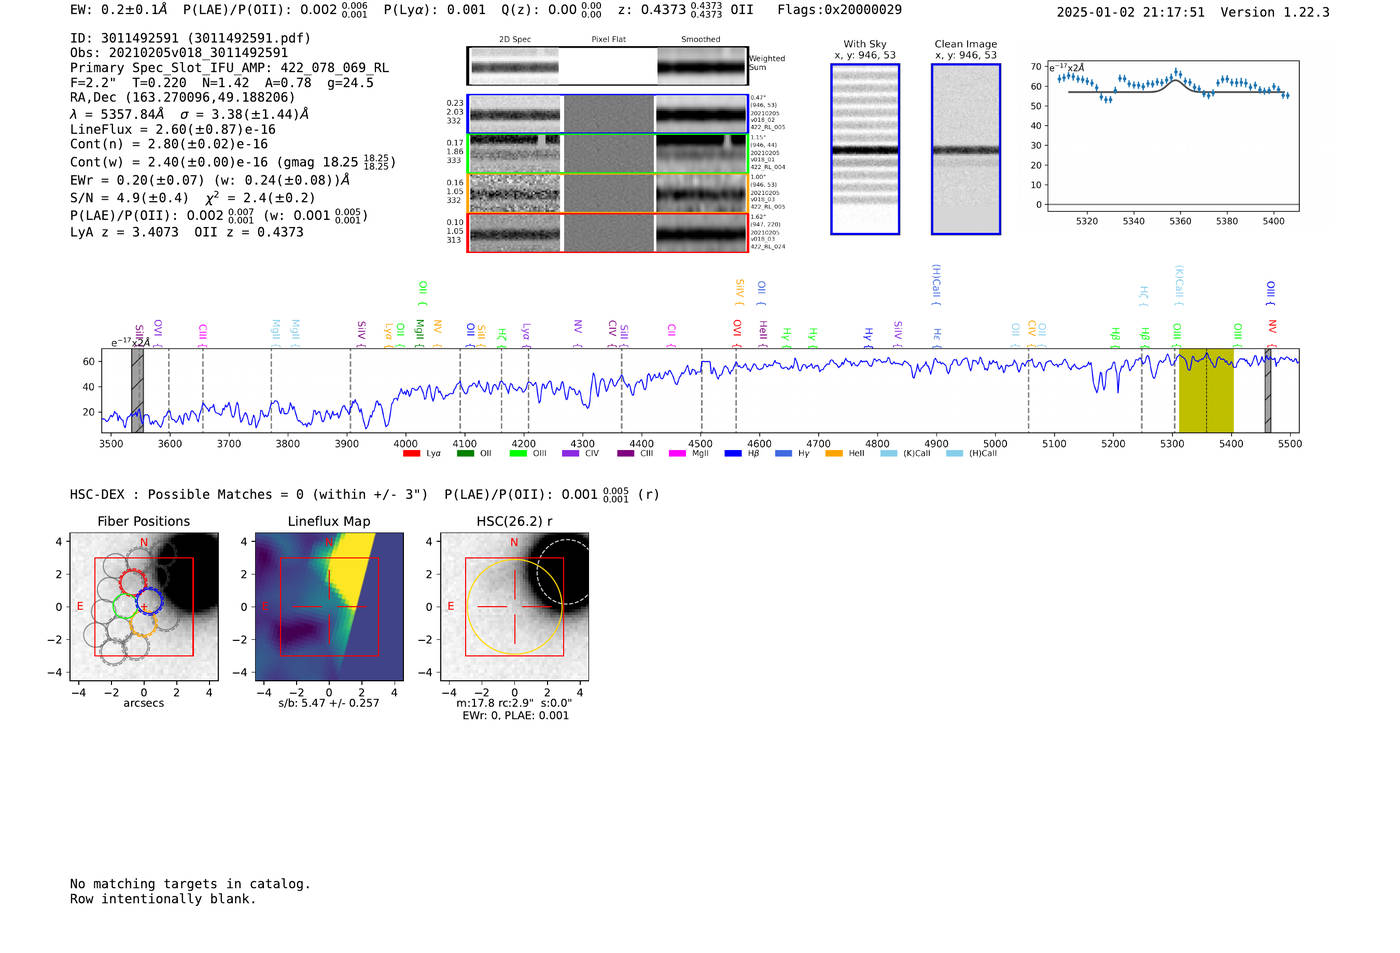Open the red-bordered fiber Smoothed cutout
The height and width of the screenshot is (953, 1400).
coord(701,233)
